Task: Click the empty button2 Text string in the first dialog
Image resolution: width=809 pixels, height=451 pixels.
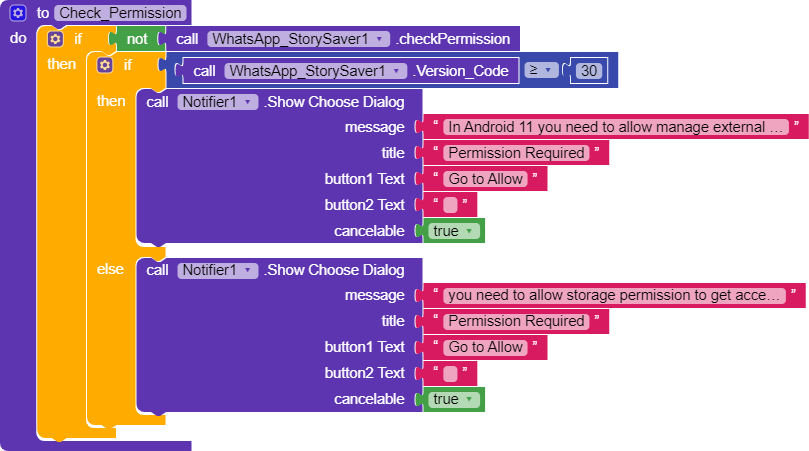Action: pyautogui.click(x=450, y=205)
